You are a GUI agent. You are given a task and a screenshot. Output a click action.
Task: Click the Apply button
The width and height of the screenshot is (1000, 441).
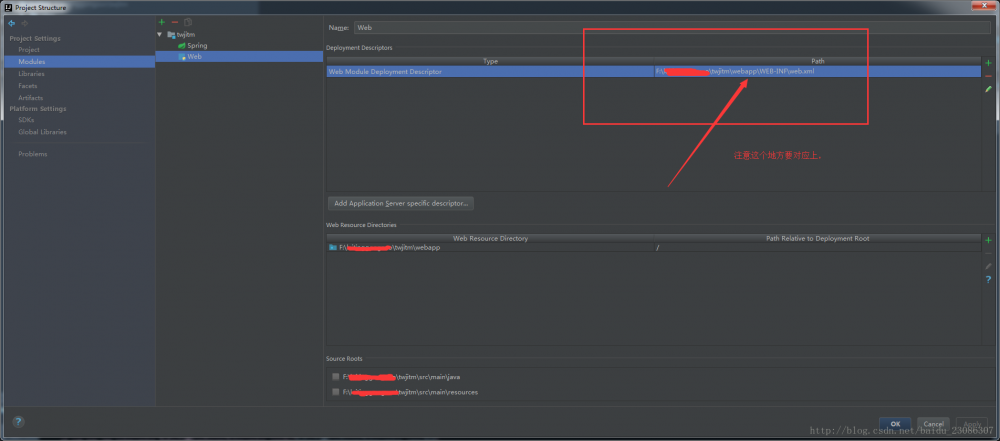972,424
